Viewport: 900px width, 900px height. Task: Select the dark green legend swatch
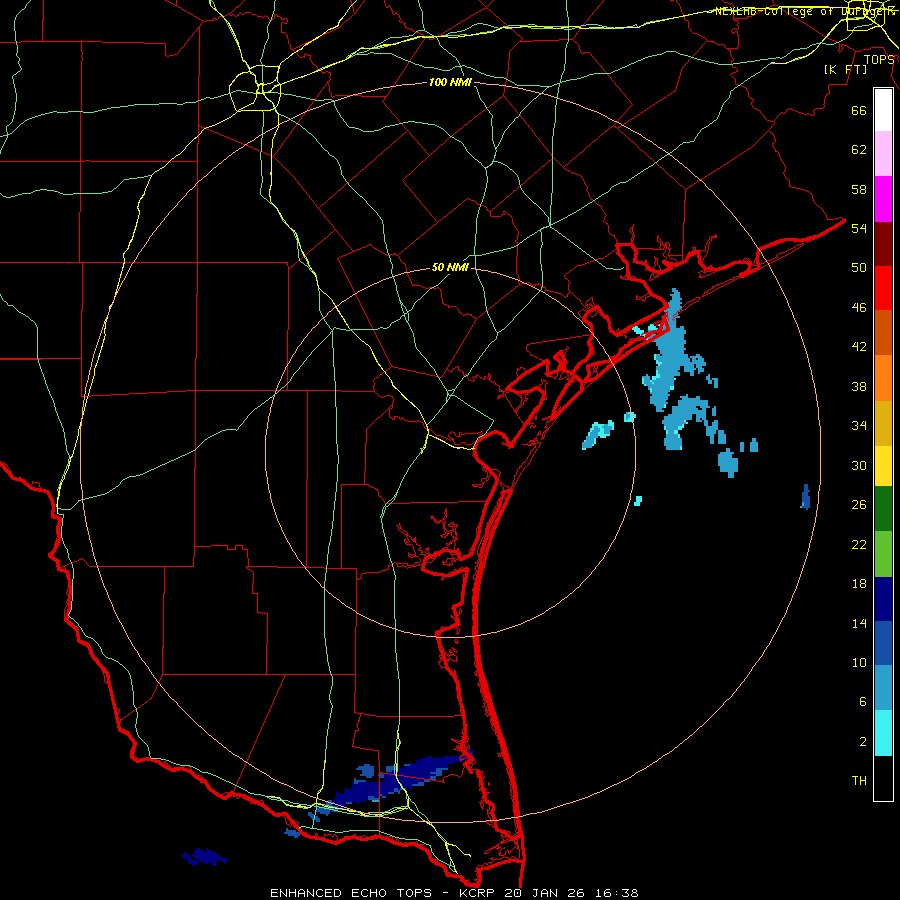pos(883,509)
